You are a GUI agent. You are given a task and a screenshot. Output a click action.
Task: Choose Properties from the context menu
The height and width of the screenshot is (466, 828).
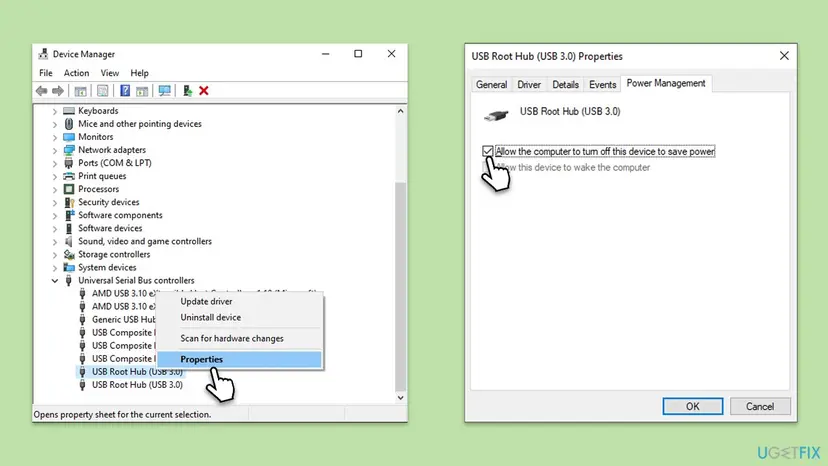(x=239, y=359)
